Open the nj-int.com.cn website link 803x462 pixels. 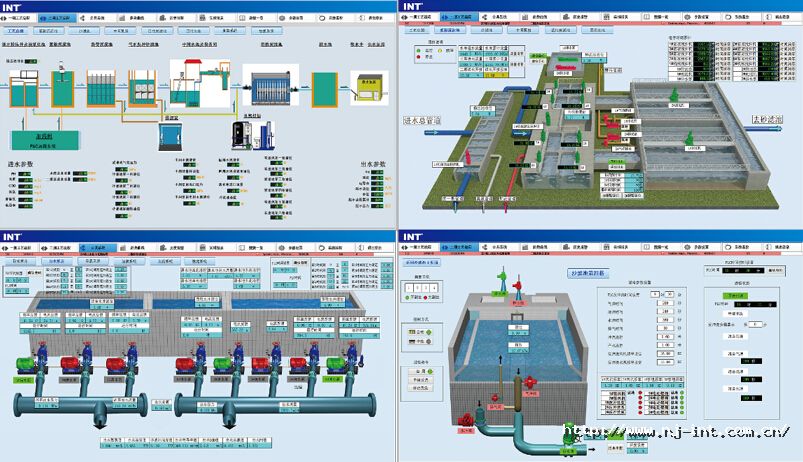point(678,434)
